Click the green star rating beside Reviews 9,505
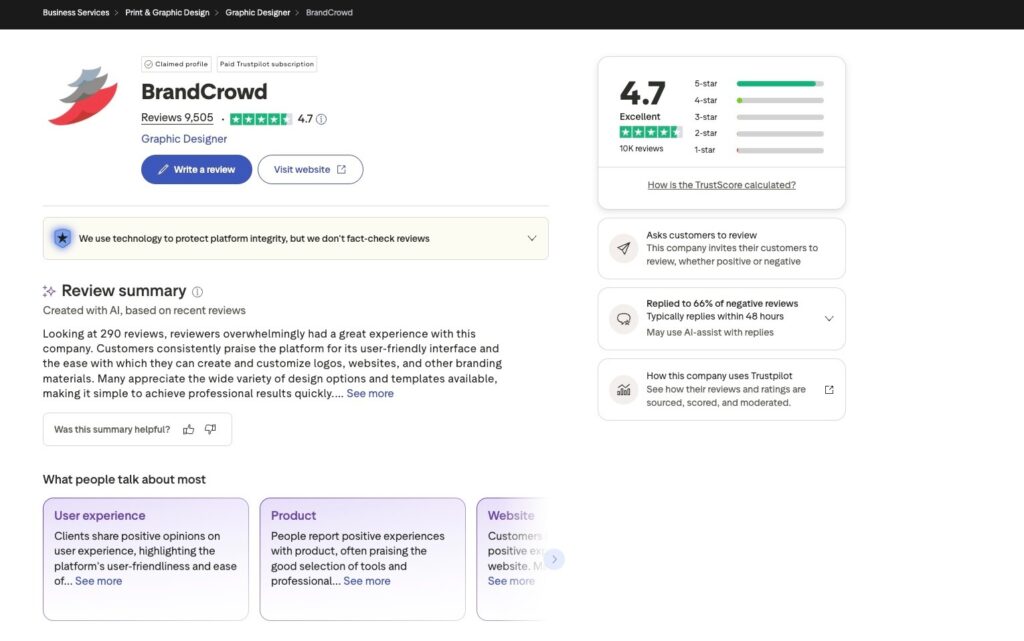1024x641 pixels. [x=261, y=119]
